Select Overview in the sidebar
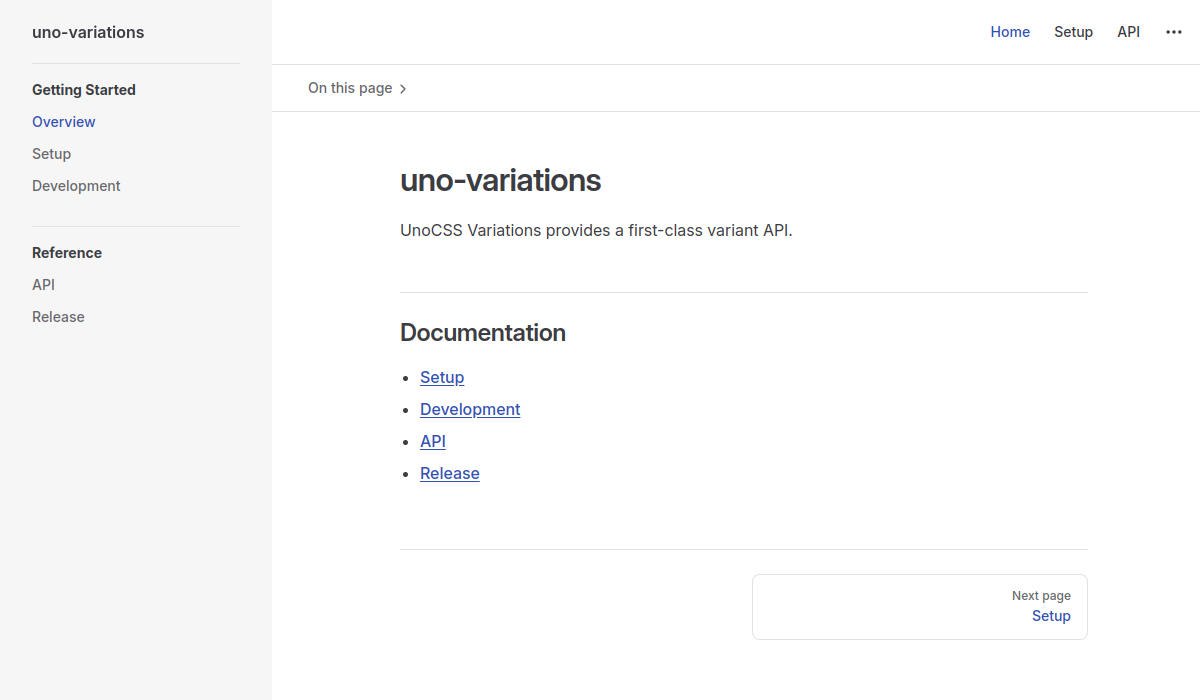1200x700 pixels. [x=63, y=121]
